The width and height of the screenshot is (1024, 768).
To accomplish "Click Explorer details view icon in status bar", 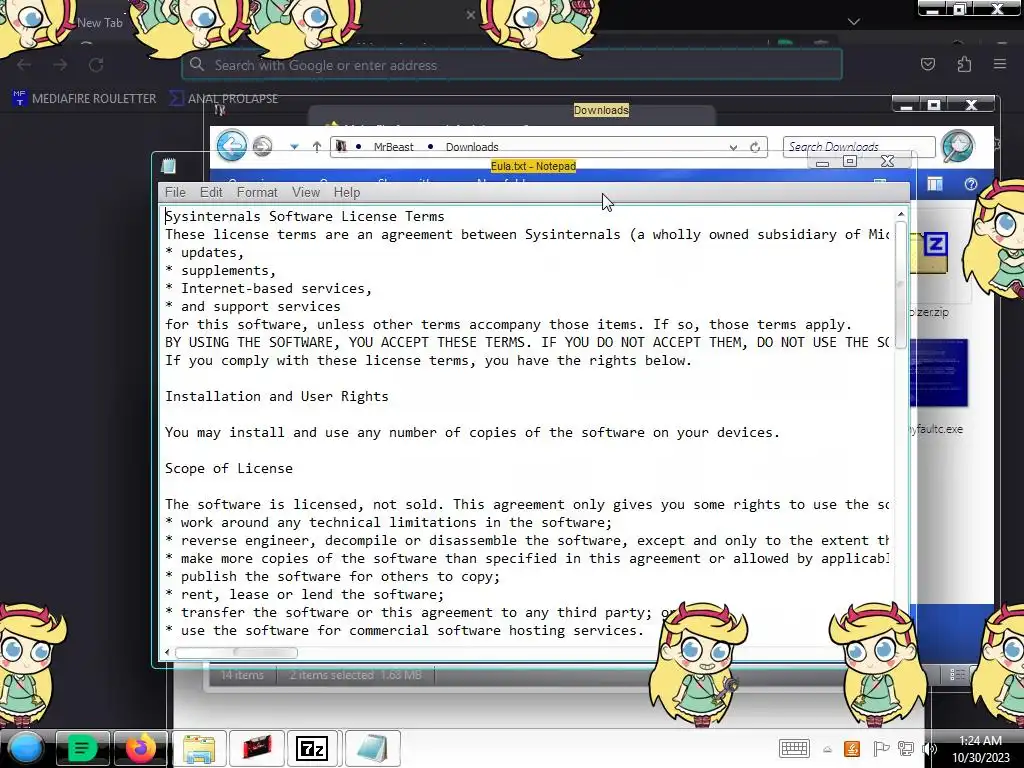I will coord(956,675).
